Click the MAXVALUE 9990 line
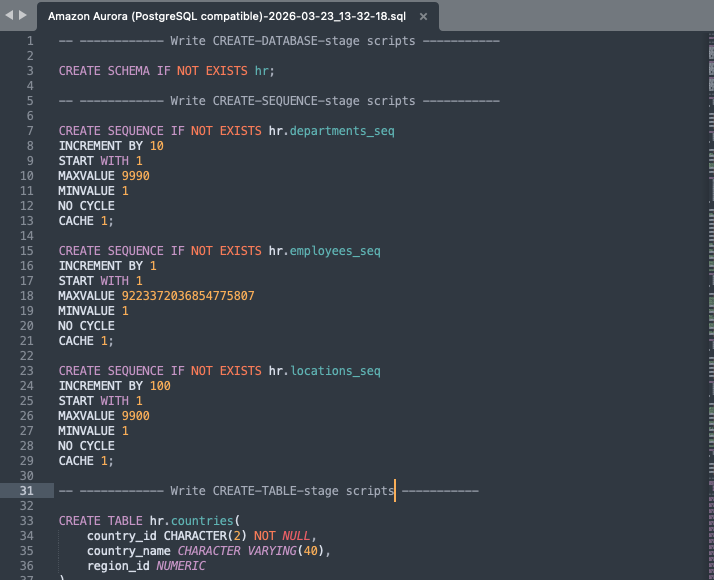The width and height of the screenshot is (714, 580). click(104, 176)
